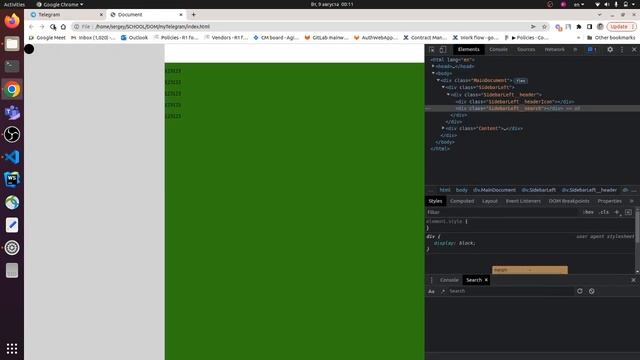Close the drawer Search tab
The width and height of the screenshot is (640, 360).
click(486, 280)
